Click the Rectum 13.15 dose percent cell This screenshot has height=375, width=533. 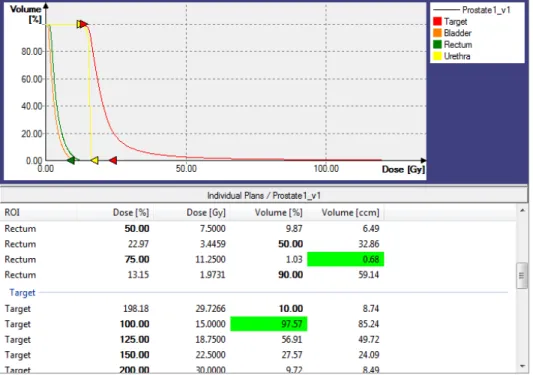[138, 275]
